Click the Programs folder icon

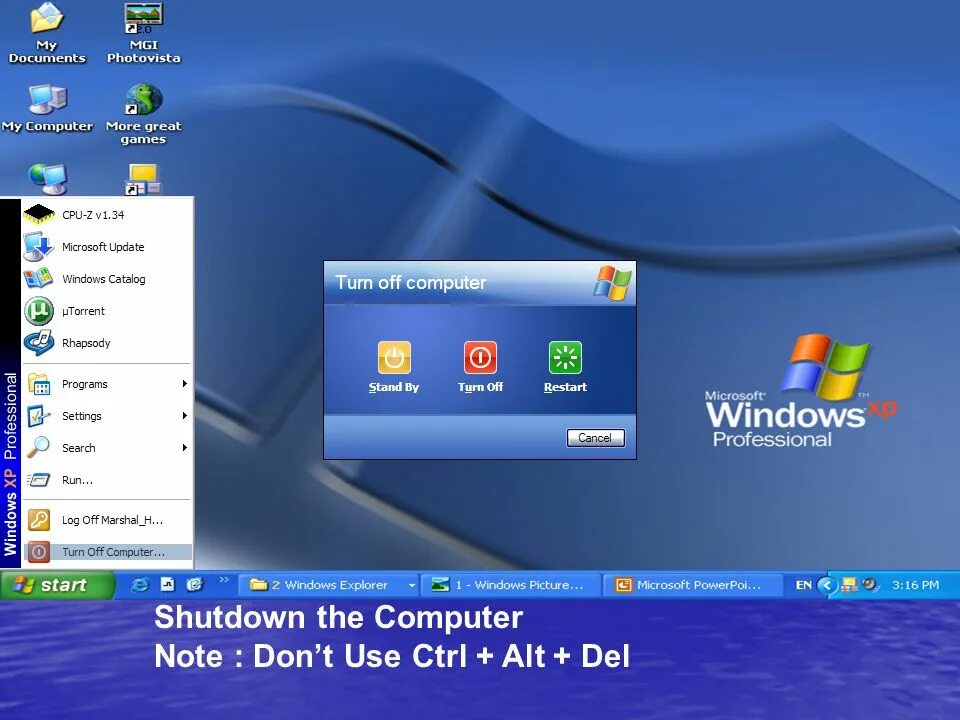39,384
